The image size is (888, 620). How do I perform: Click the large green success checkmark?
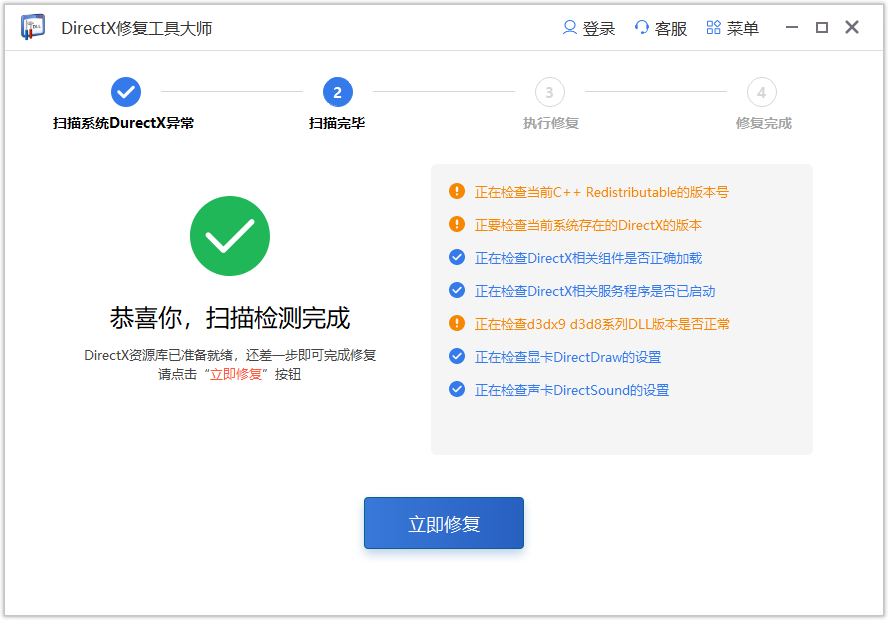230,236
